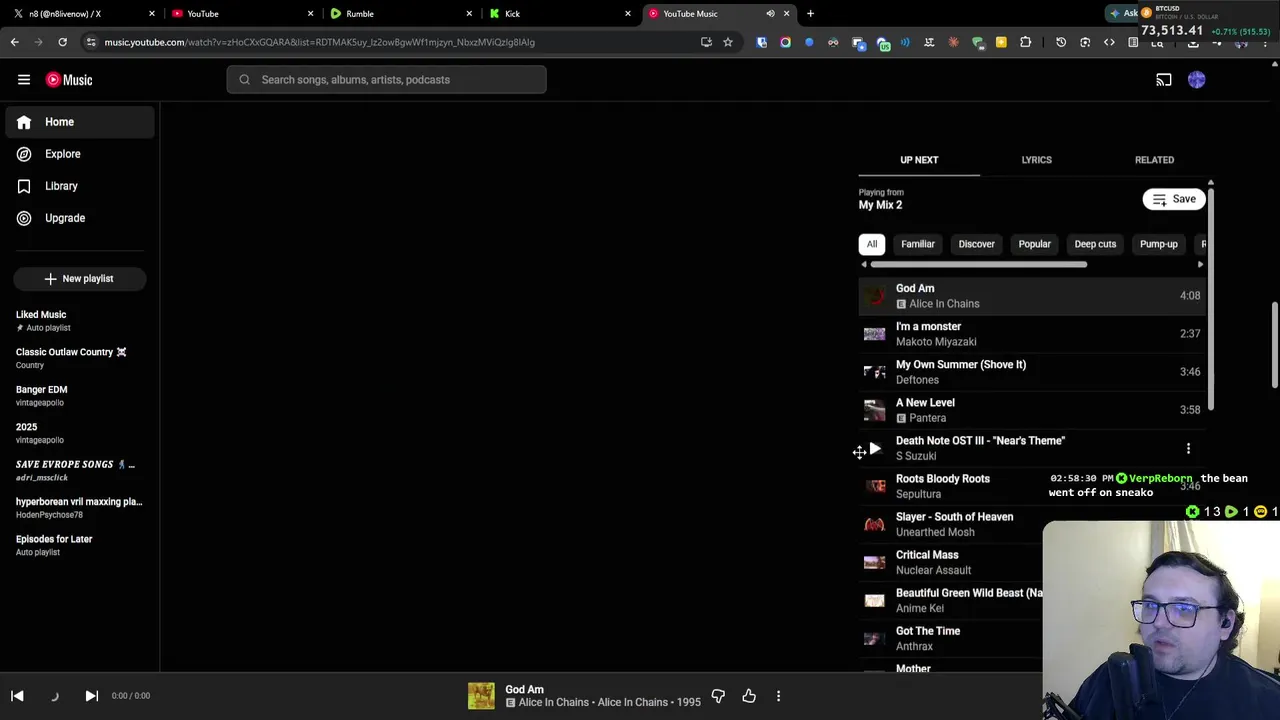Select the Popular filter chip
The height and width of the screenshot is (720, 1280).
[1034, 244]
